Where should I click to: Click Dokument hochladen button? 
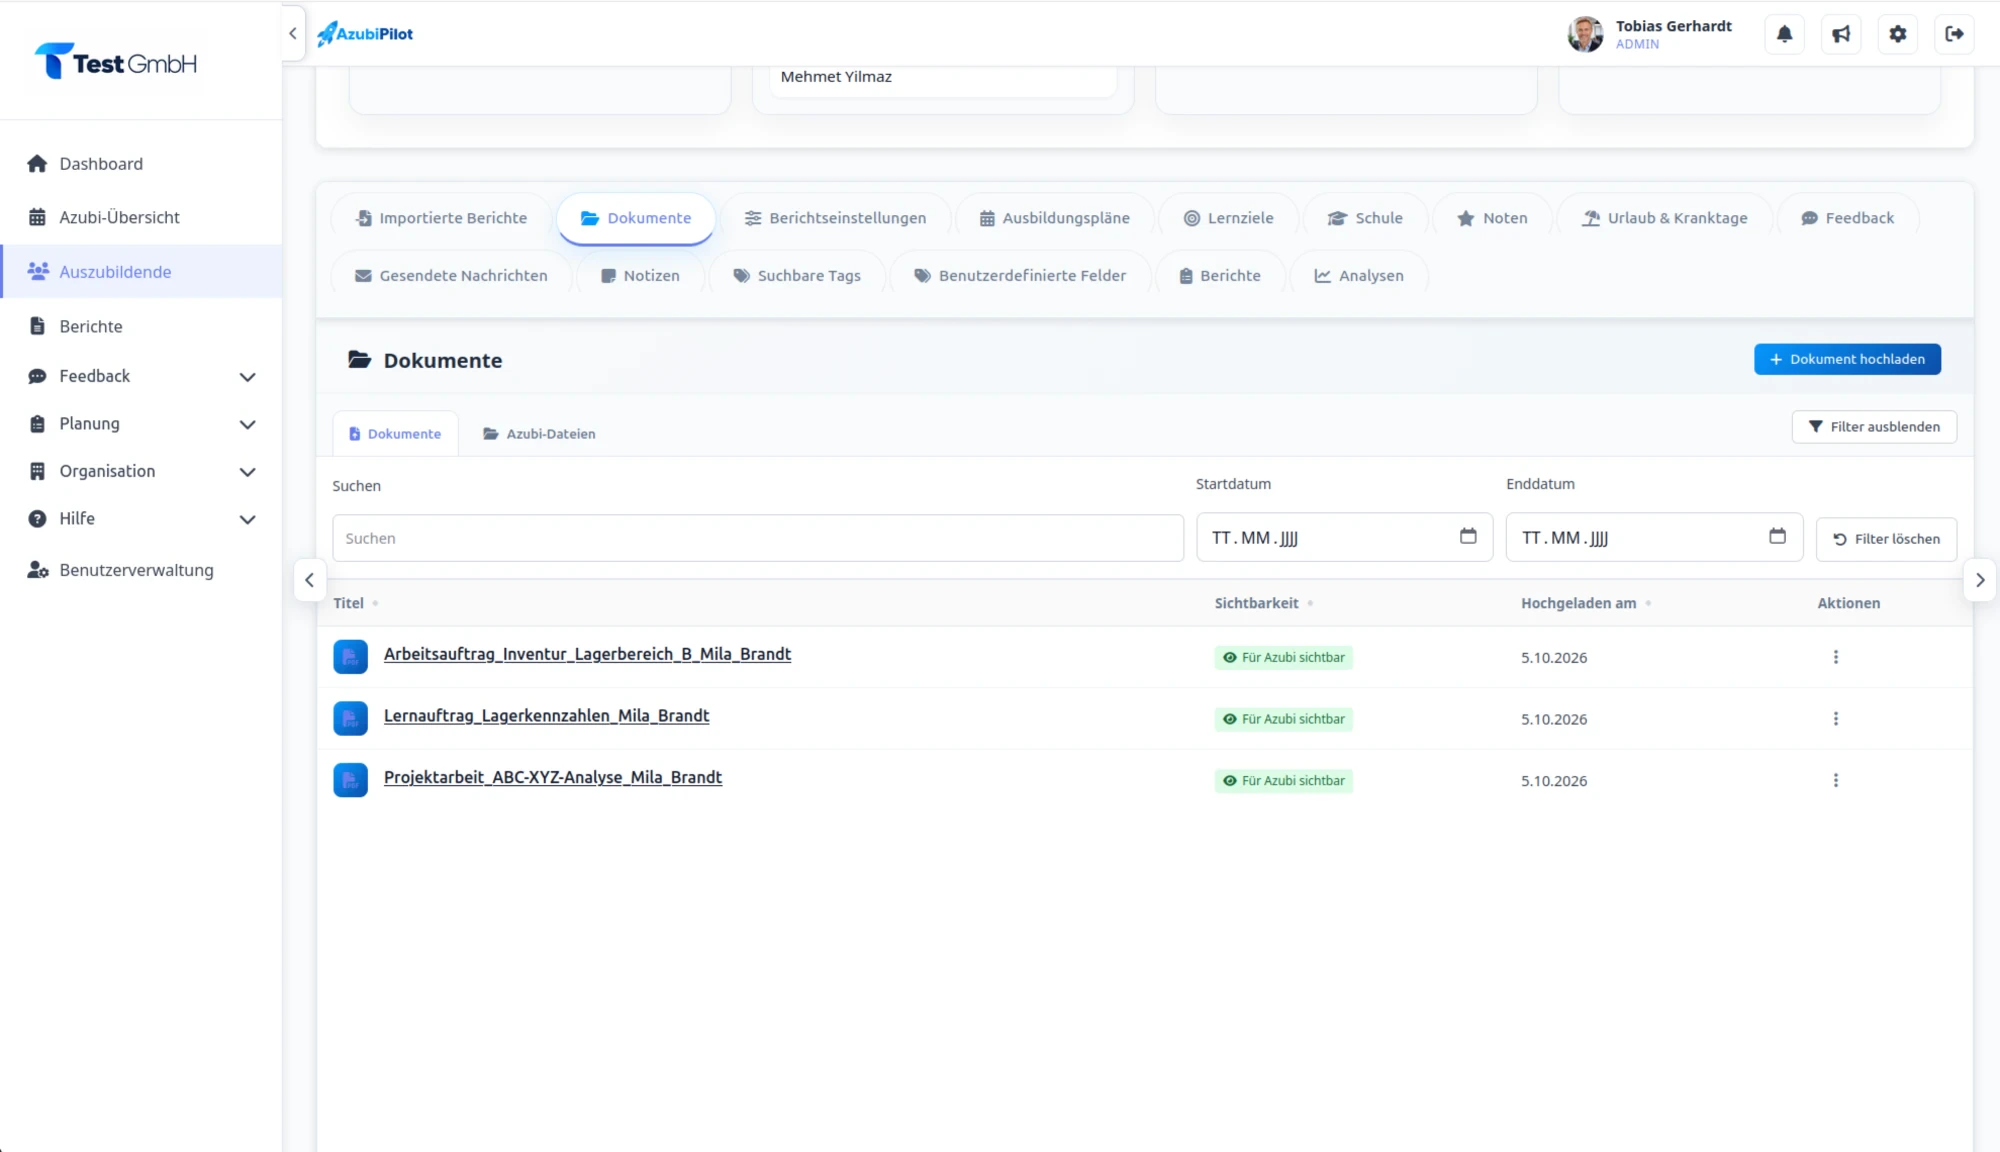point(1847,359)
